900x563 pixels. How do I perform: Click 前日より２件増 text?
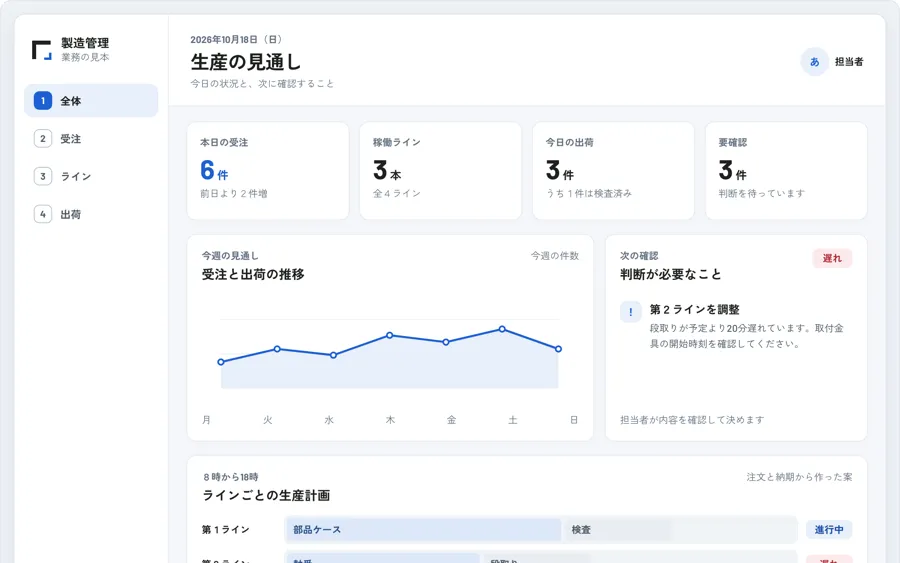point(234,194)
